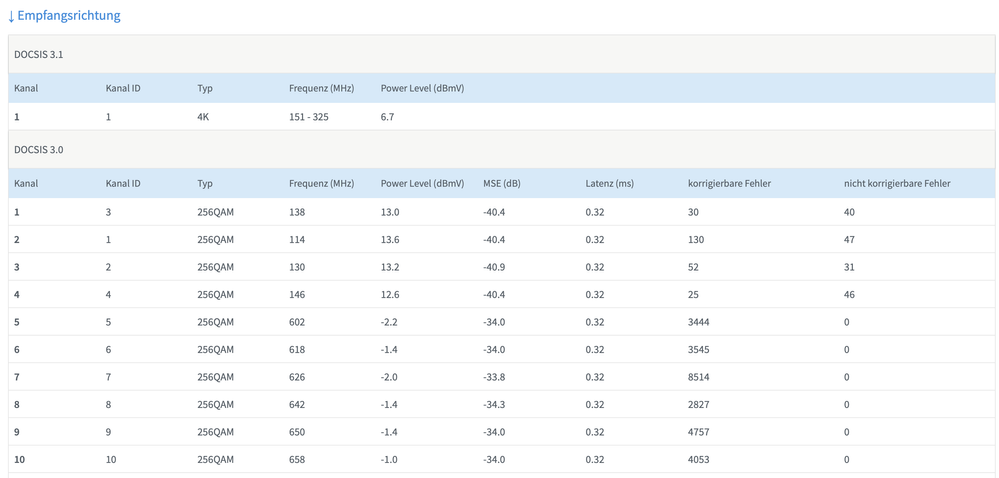This screenshot has width=999, height=478.
Task: Select the -33.8 MSE cell
Action: [494, 377]
